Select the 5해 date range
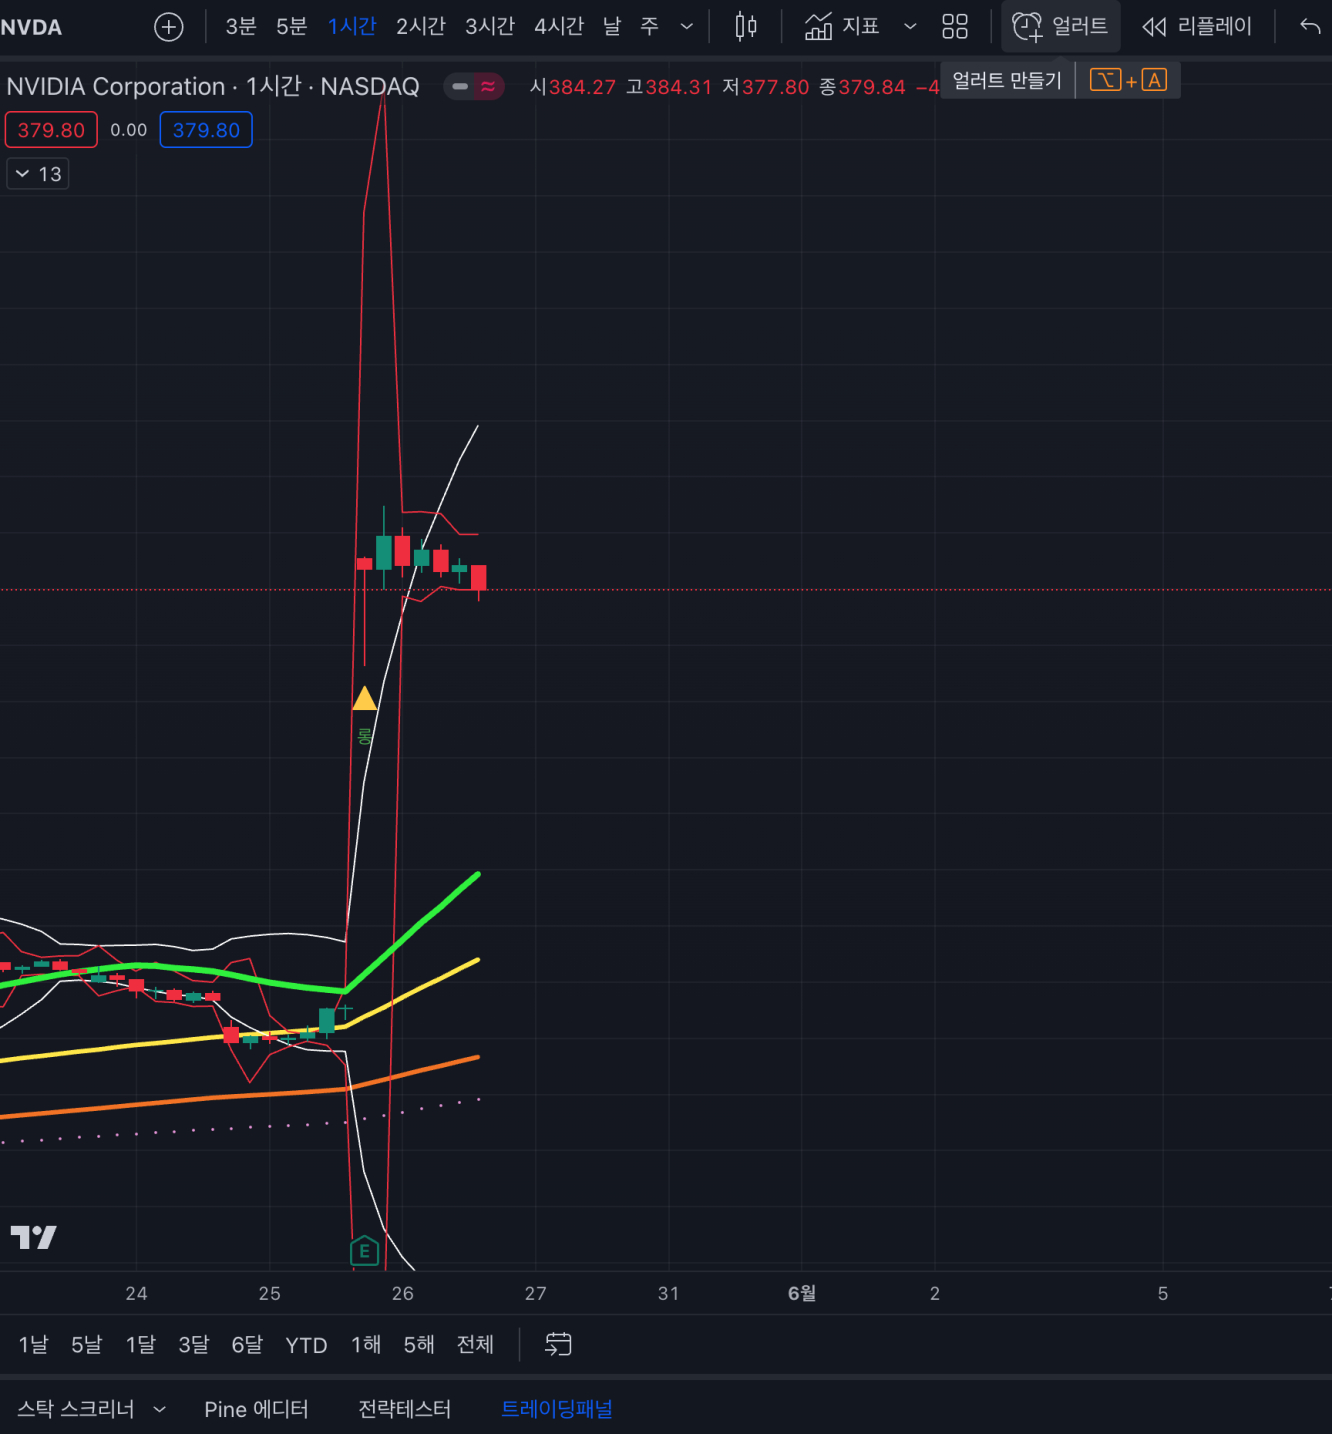Image resolution: width=1332 pixels, height=1434 pixels. pyautogui.click(x=419, y=1345)
